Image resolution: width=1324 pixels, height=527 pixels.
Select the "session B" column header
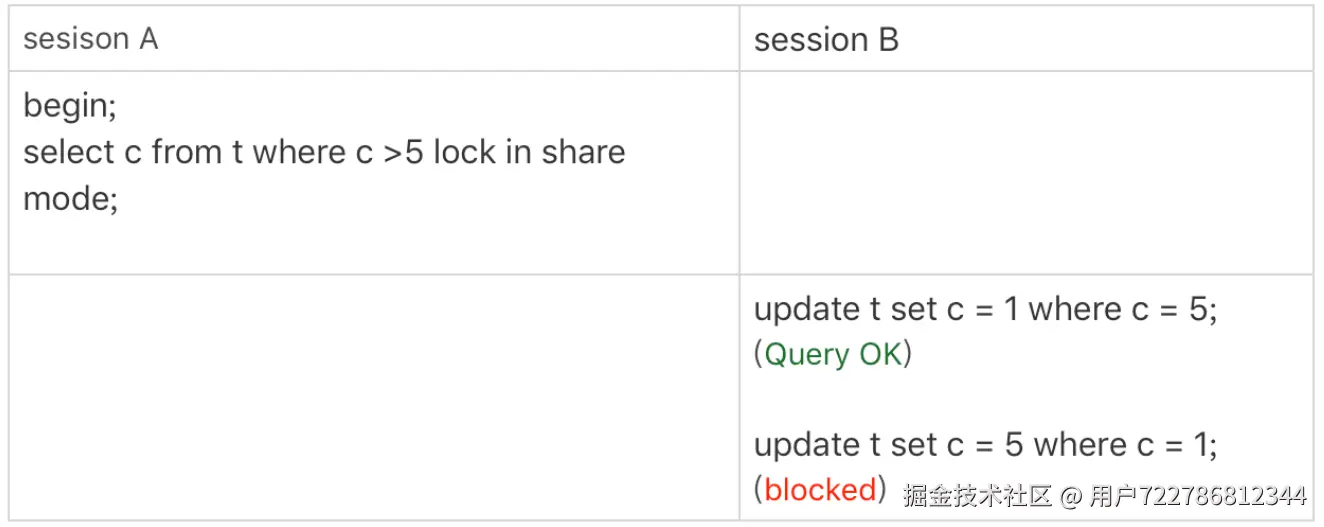click(x=826, y=40)
